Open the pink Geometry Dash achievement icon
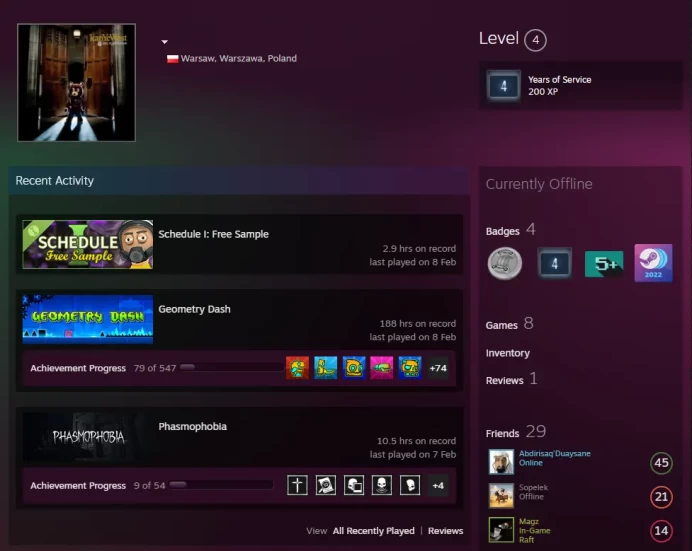This screenshot has height=551, width=692. 382,368
